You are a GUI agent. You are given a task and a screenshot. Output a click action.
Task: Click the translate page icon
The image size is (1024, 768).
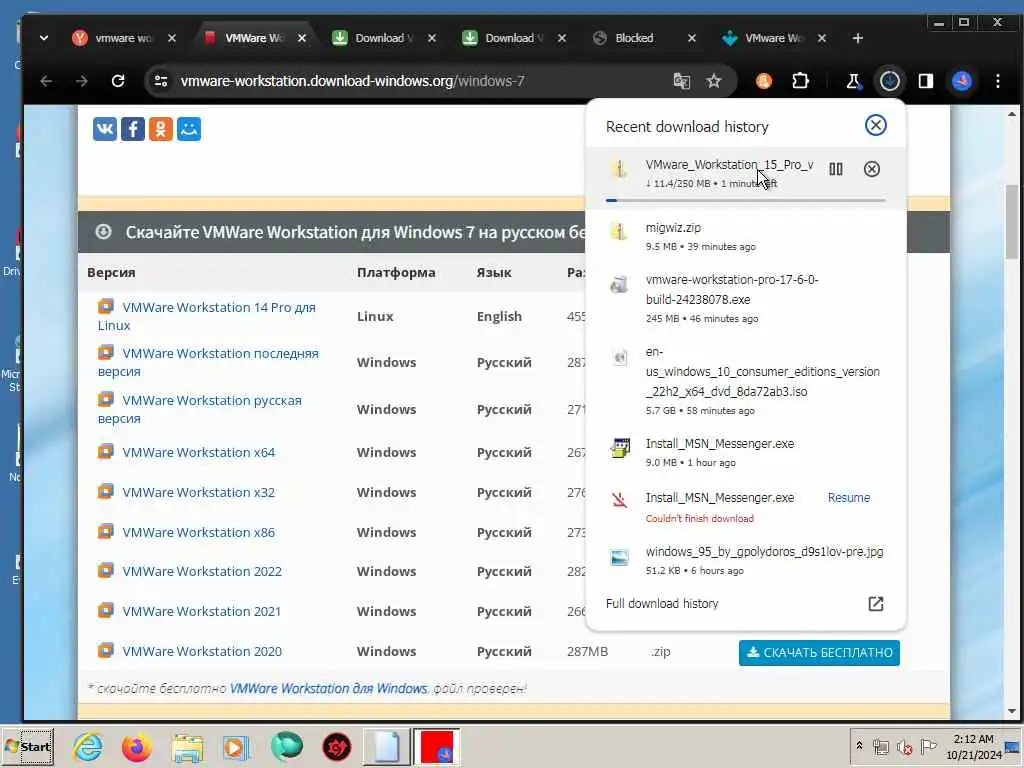[681, 81]
